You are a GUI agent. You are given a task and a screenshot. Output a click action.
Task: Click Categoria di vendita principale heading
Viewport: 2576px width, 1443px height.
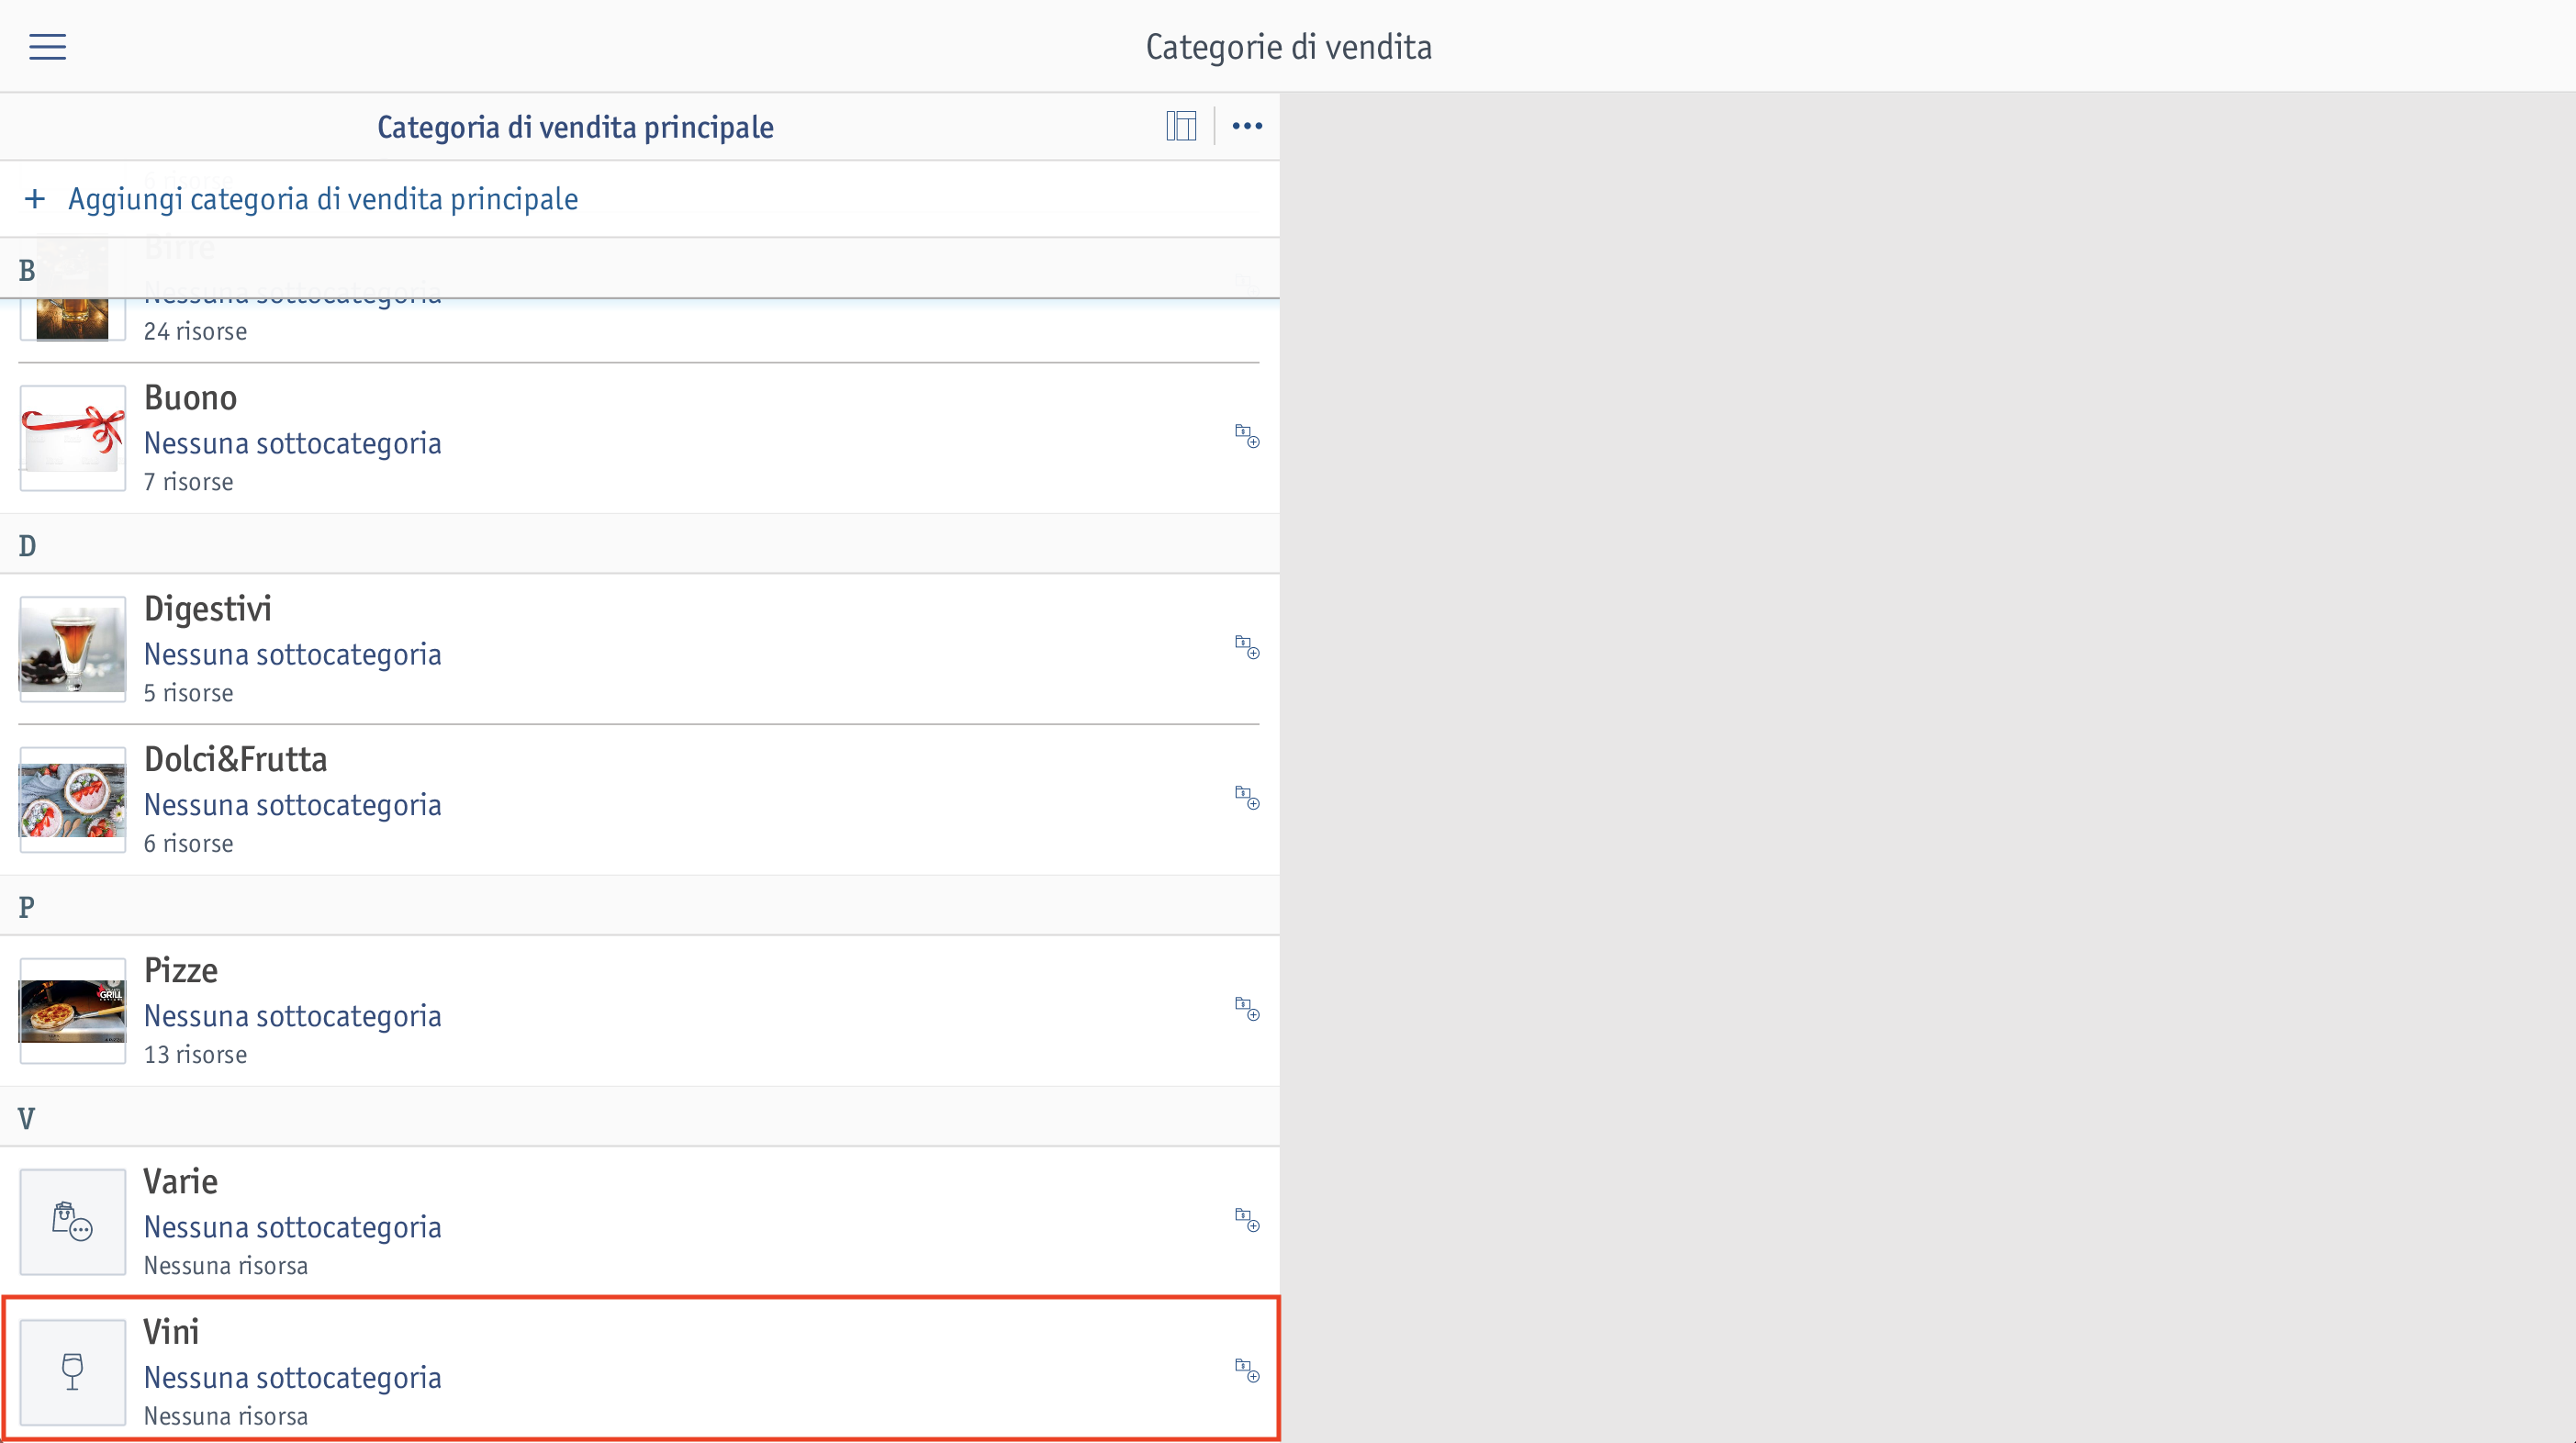575,127
